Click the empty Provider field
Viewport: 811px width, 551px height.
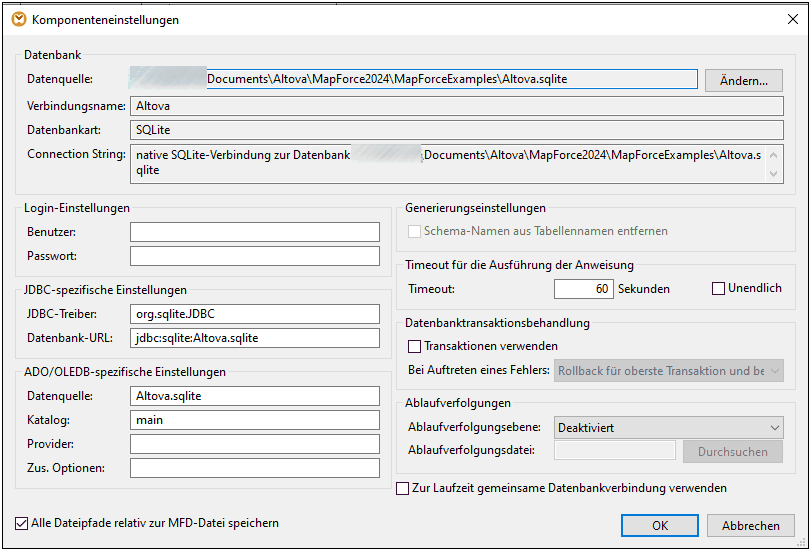255,444
